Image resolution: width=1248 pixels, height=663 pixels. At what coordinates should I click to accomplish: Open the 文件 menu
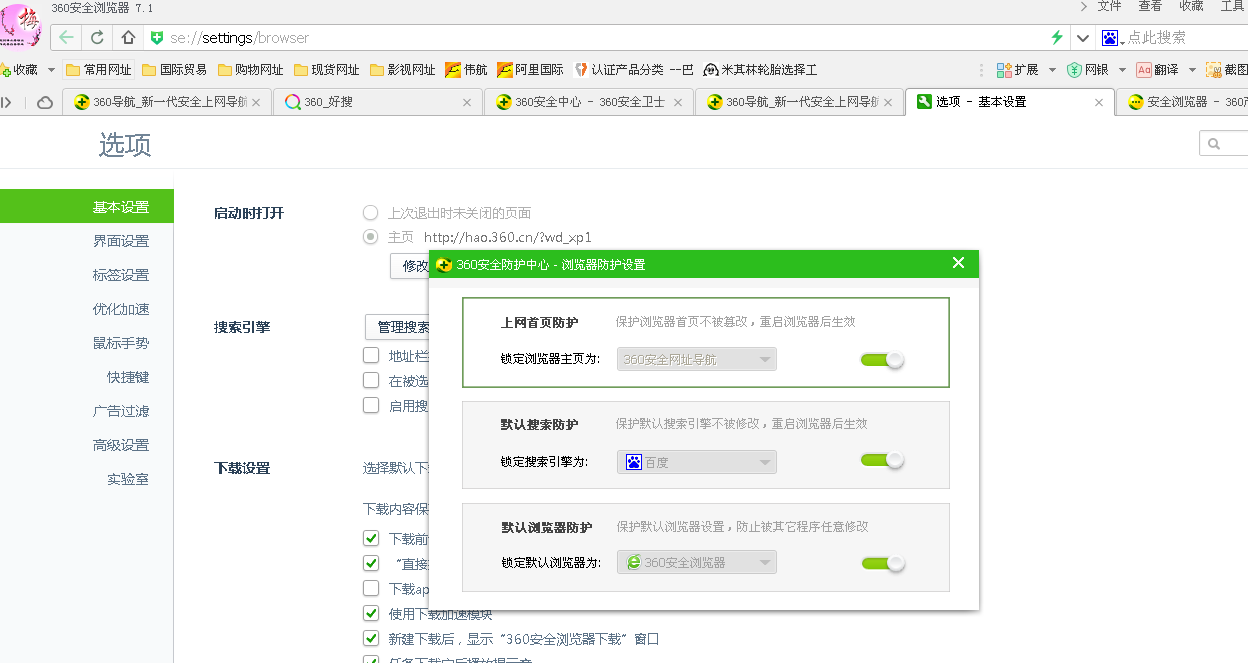click(1109, 7)
